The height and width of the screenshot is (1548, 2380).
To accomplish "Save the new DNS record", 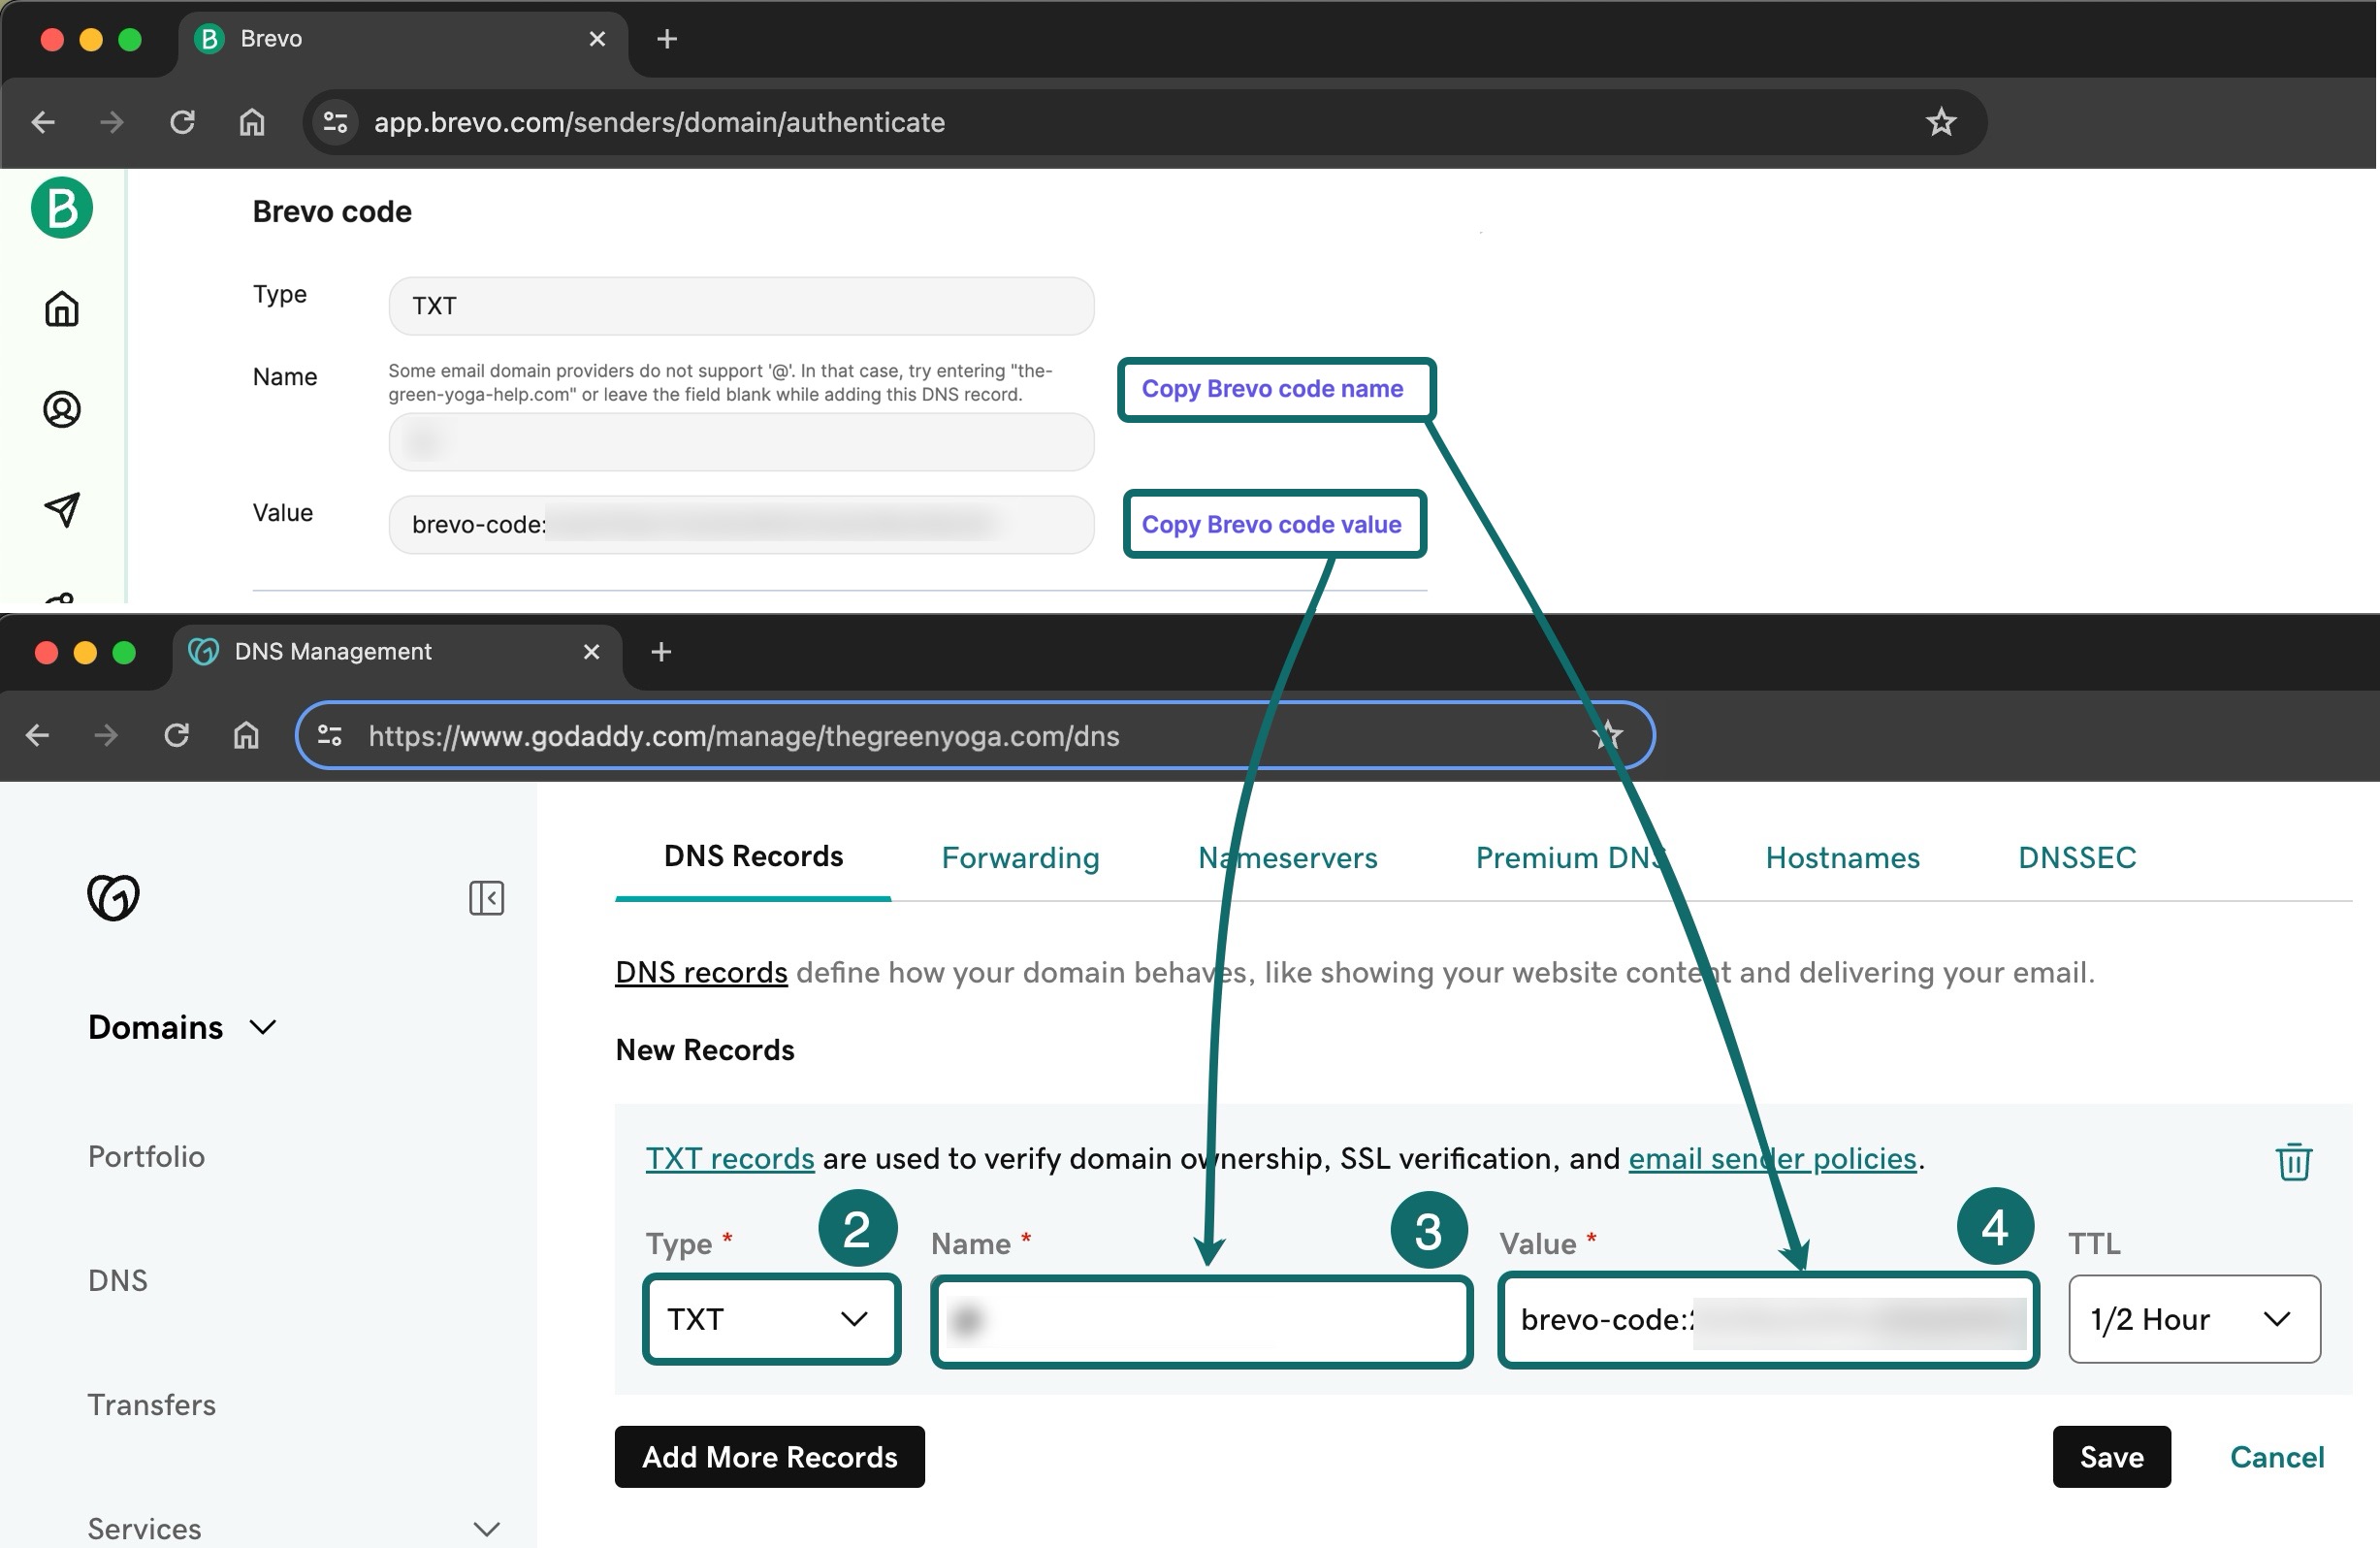I will pyautogui.click(x=2111, y=1457).
